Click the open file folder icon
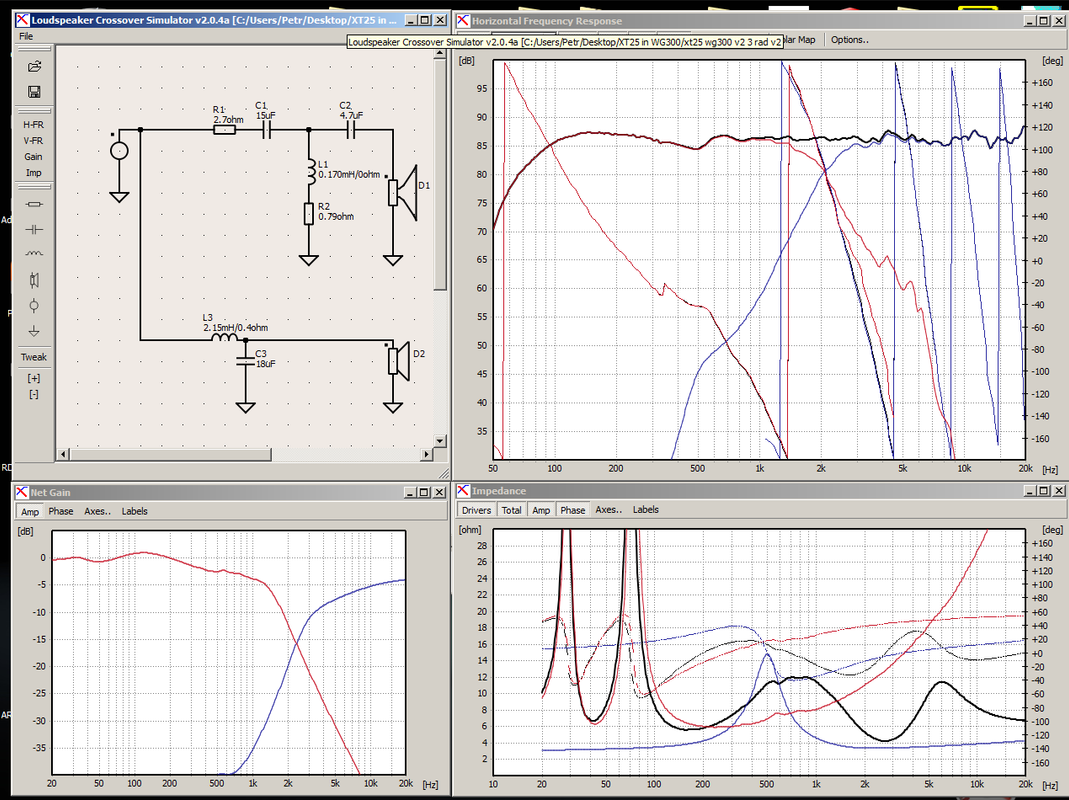Image resolution: width=1069 pixels, height=800 pixels. [x=34, y=66]
